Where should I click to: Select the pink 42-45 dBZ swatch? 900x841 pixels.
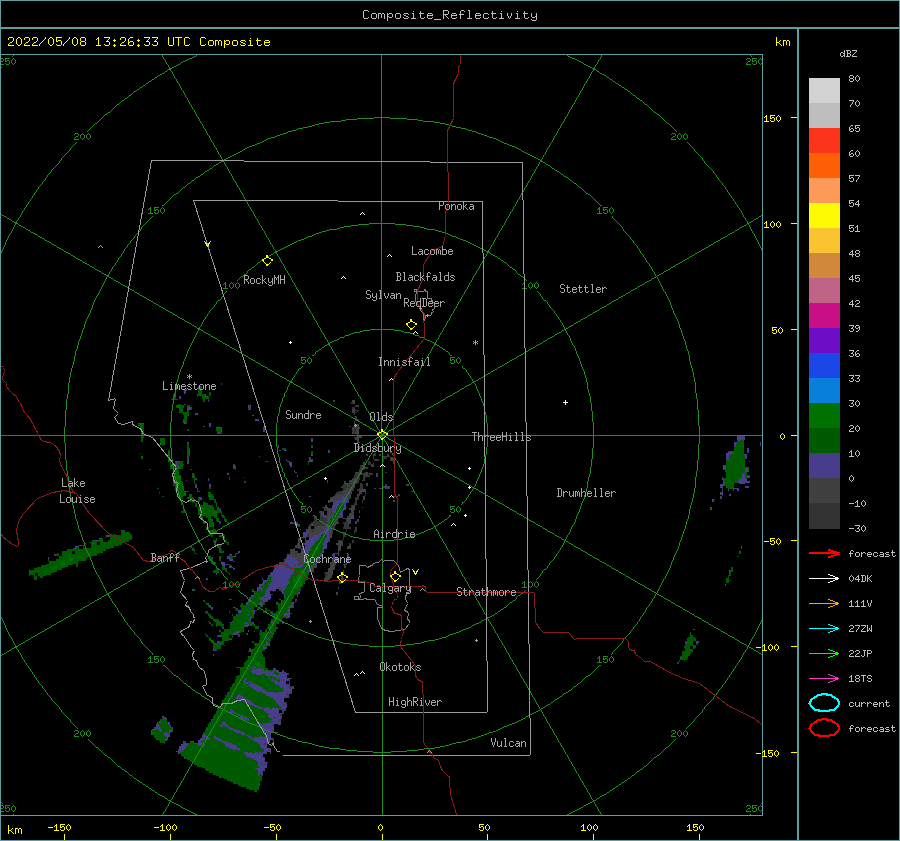824,291
